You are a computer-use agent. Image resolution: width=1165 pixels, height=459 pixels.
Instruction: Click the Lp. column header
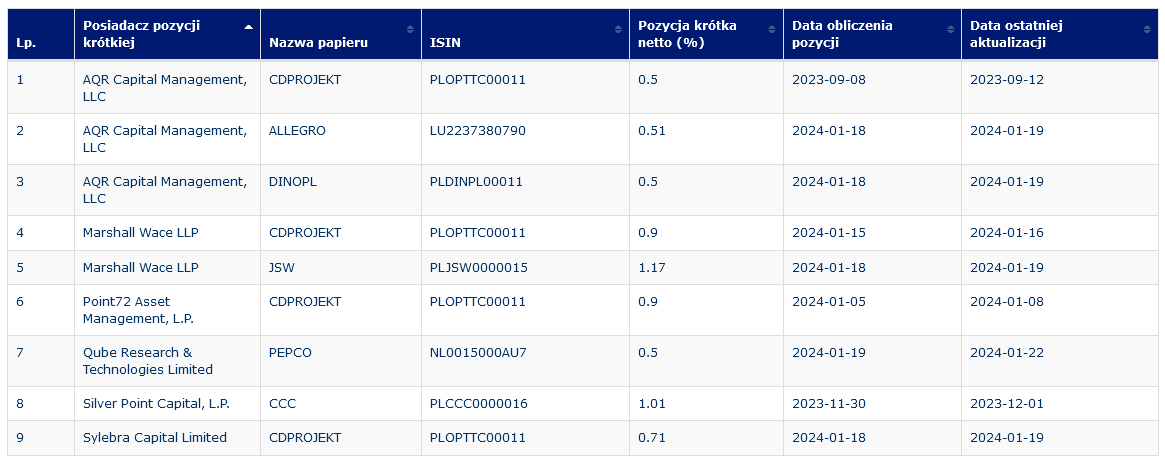(41, 34)
